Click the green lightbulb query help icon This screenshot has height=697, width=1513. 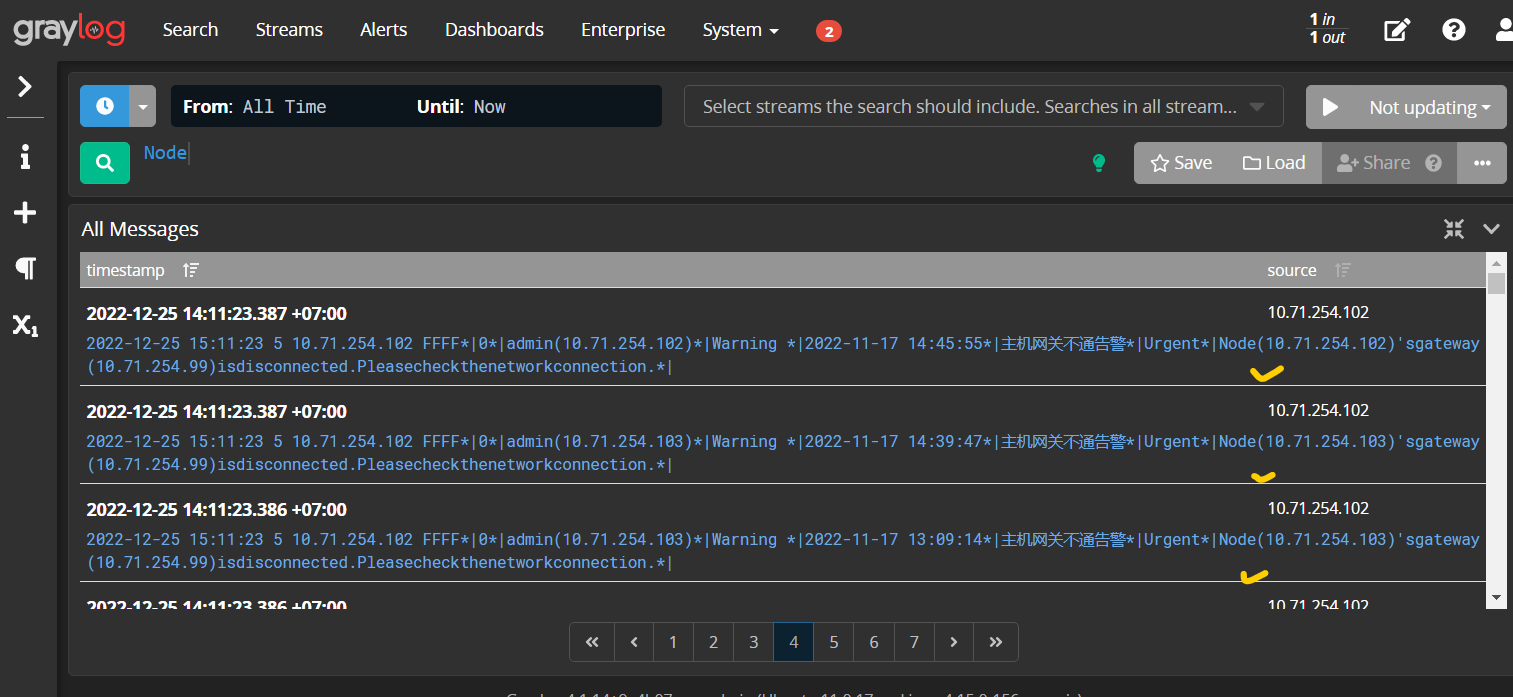[x=1099, y=163]
